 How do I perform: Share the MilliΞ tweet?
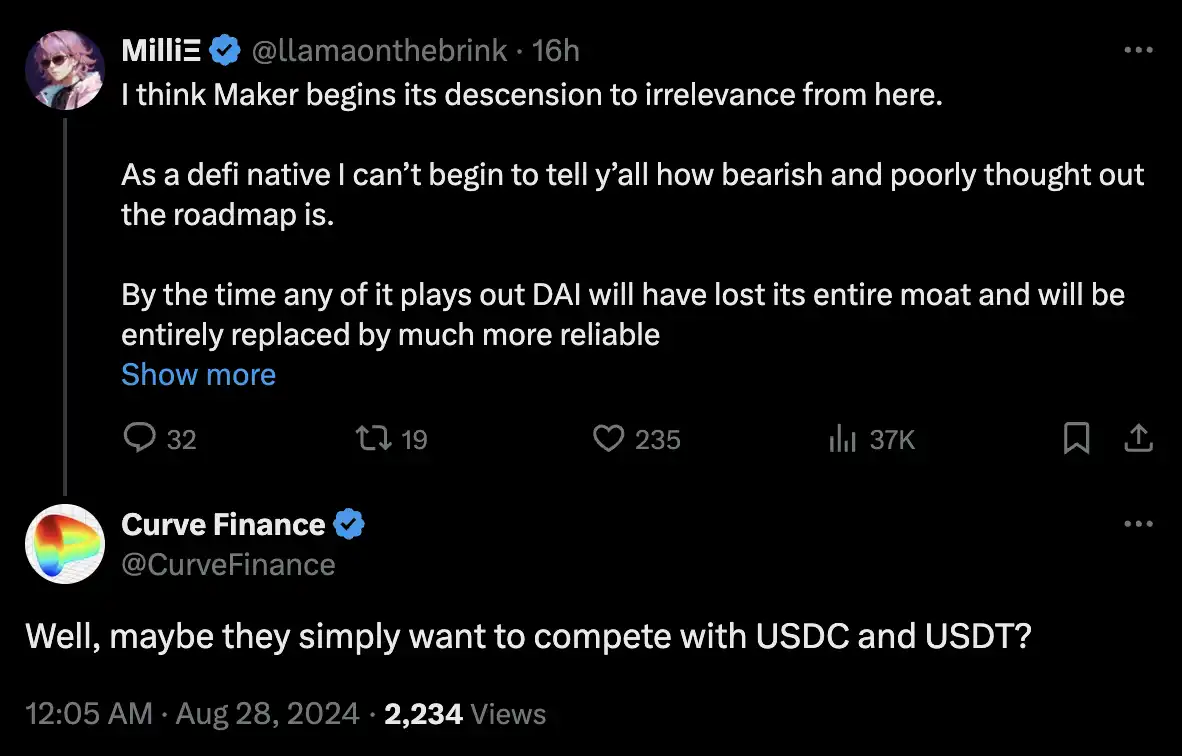point(1139,438)
